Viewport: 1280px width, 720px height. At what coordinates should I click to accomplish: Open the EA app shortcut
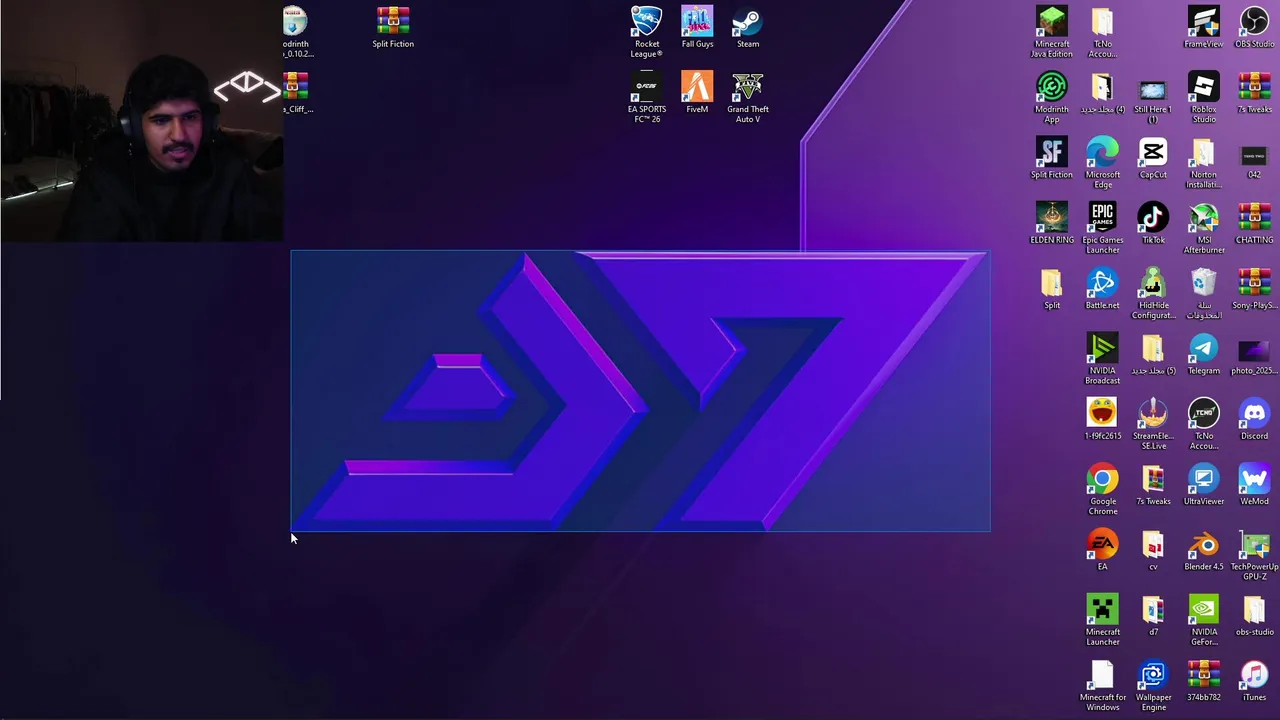(1102, 549)
